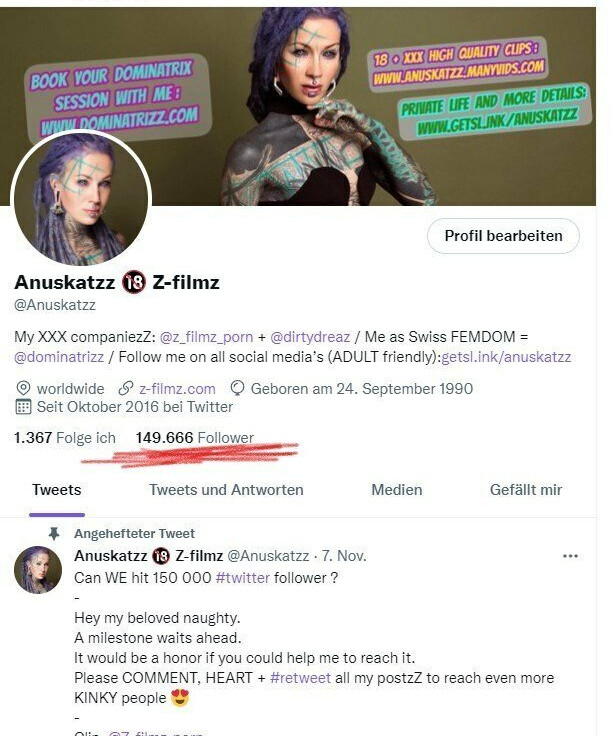Visit the z-filmz.com website link

point(177,389)
